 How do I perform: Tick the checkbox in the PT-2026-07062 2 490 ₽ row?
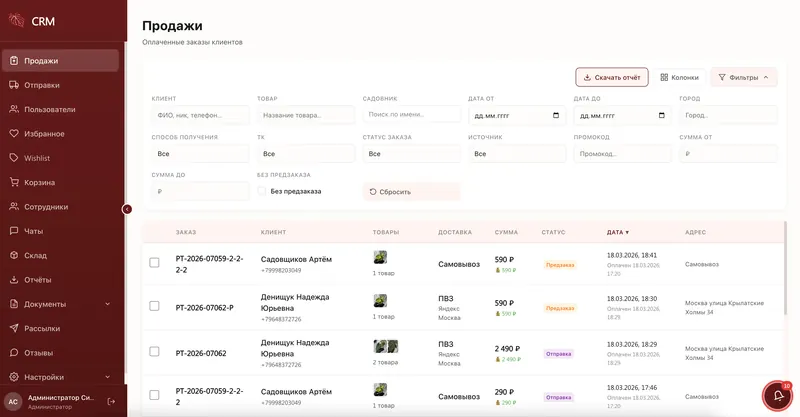pos(154,351)
